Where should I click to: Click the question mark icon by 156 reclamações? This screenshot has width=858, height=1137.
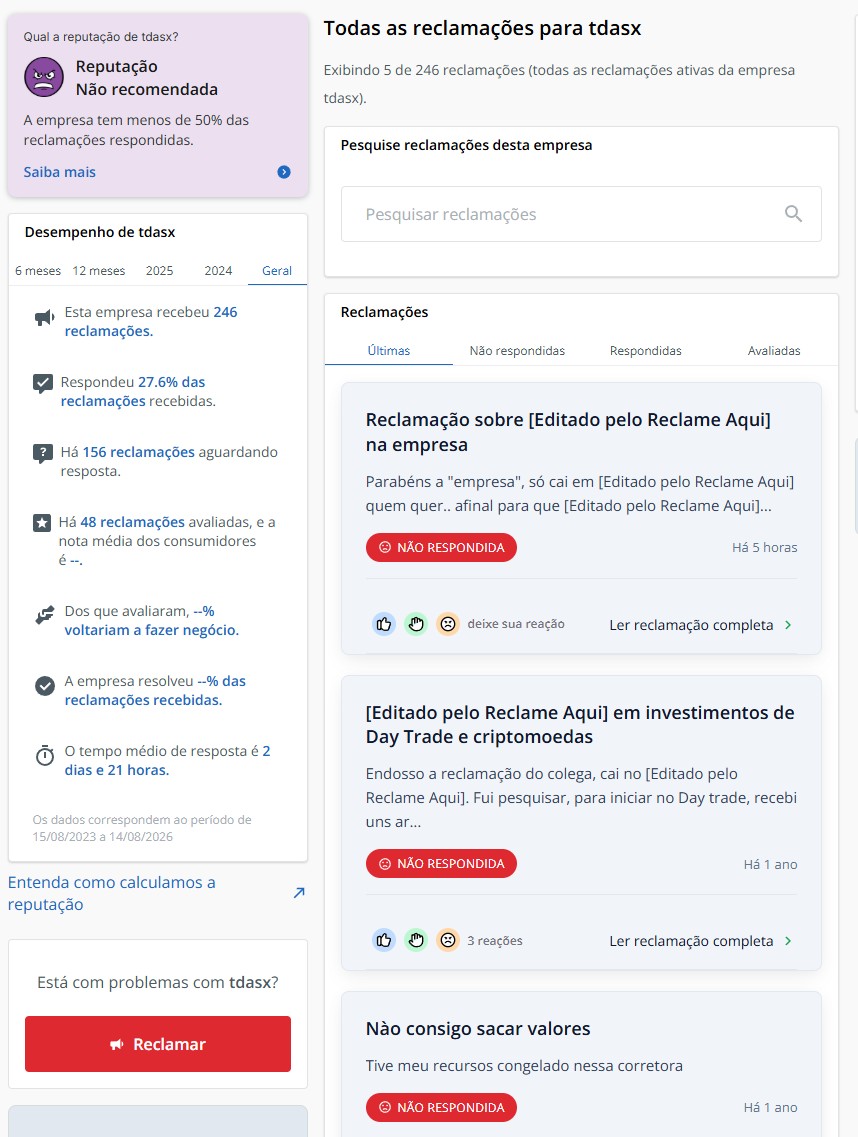click(43, 454)
